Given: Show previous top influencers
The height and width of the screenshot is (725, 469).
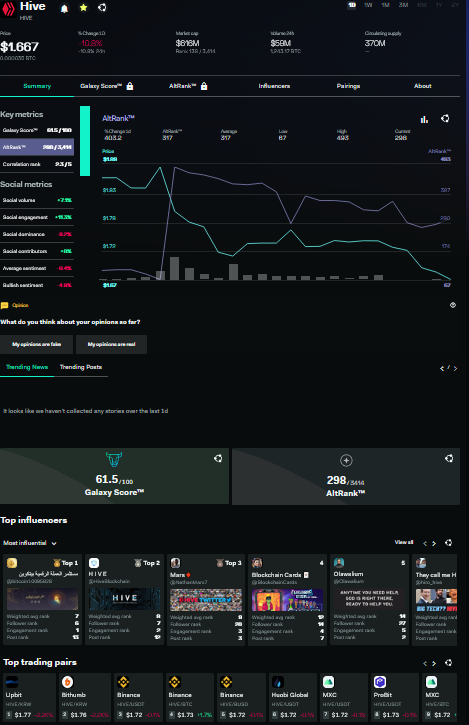Looking at the screenshot, I should [x=425, y=543].
